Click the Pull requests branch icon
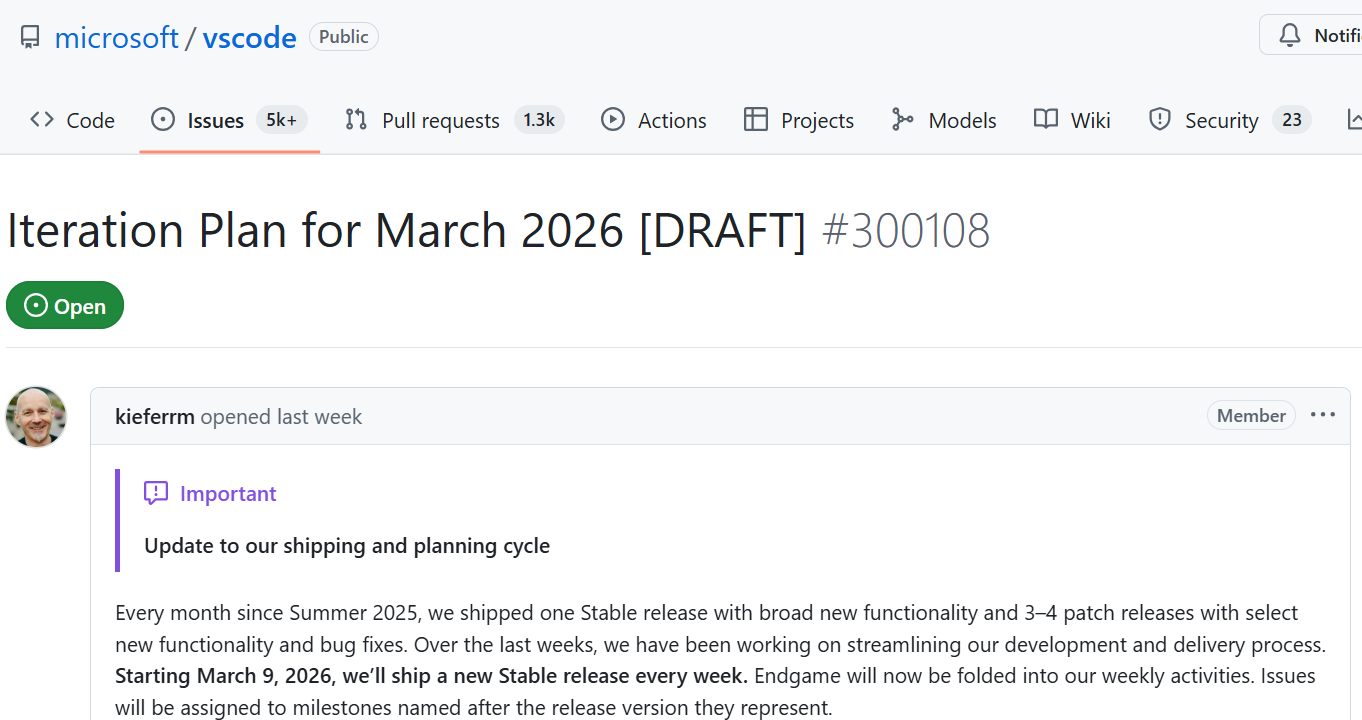 356,120
